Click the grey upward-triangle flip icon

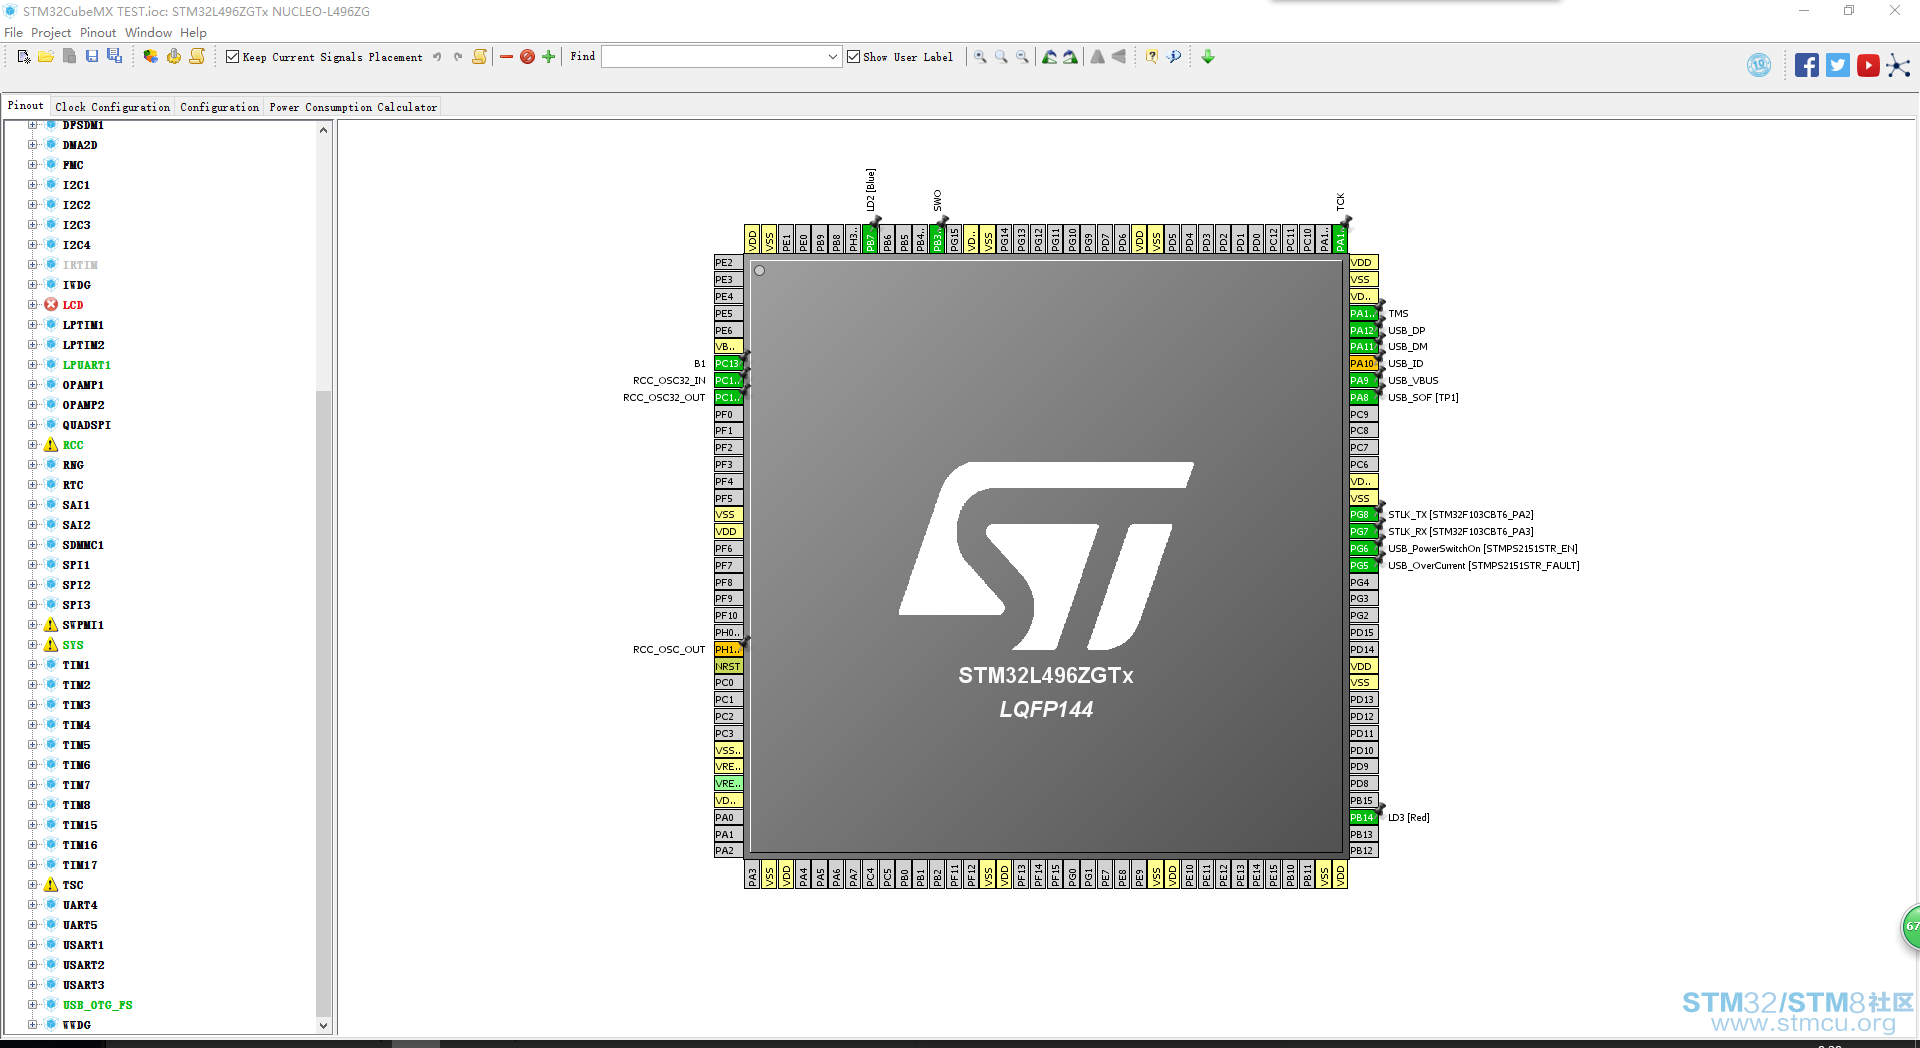click(x=1098, y=57)
